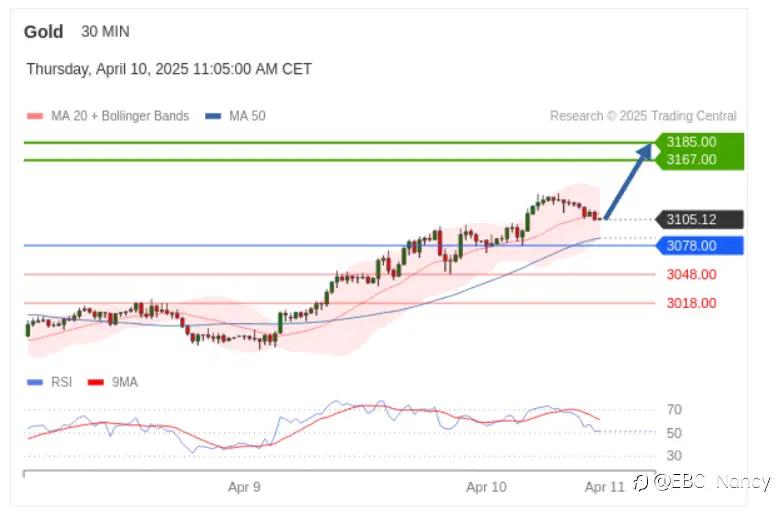Click the RSI 50 level label

point(674,433)
